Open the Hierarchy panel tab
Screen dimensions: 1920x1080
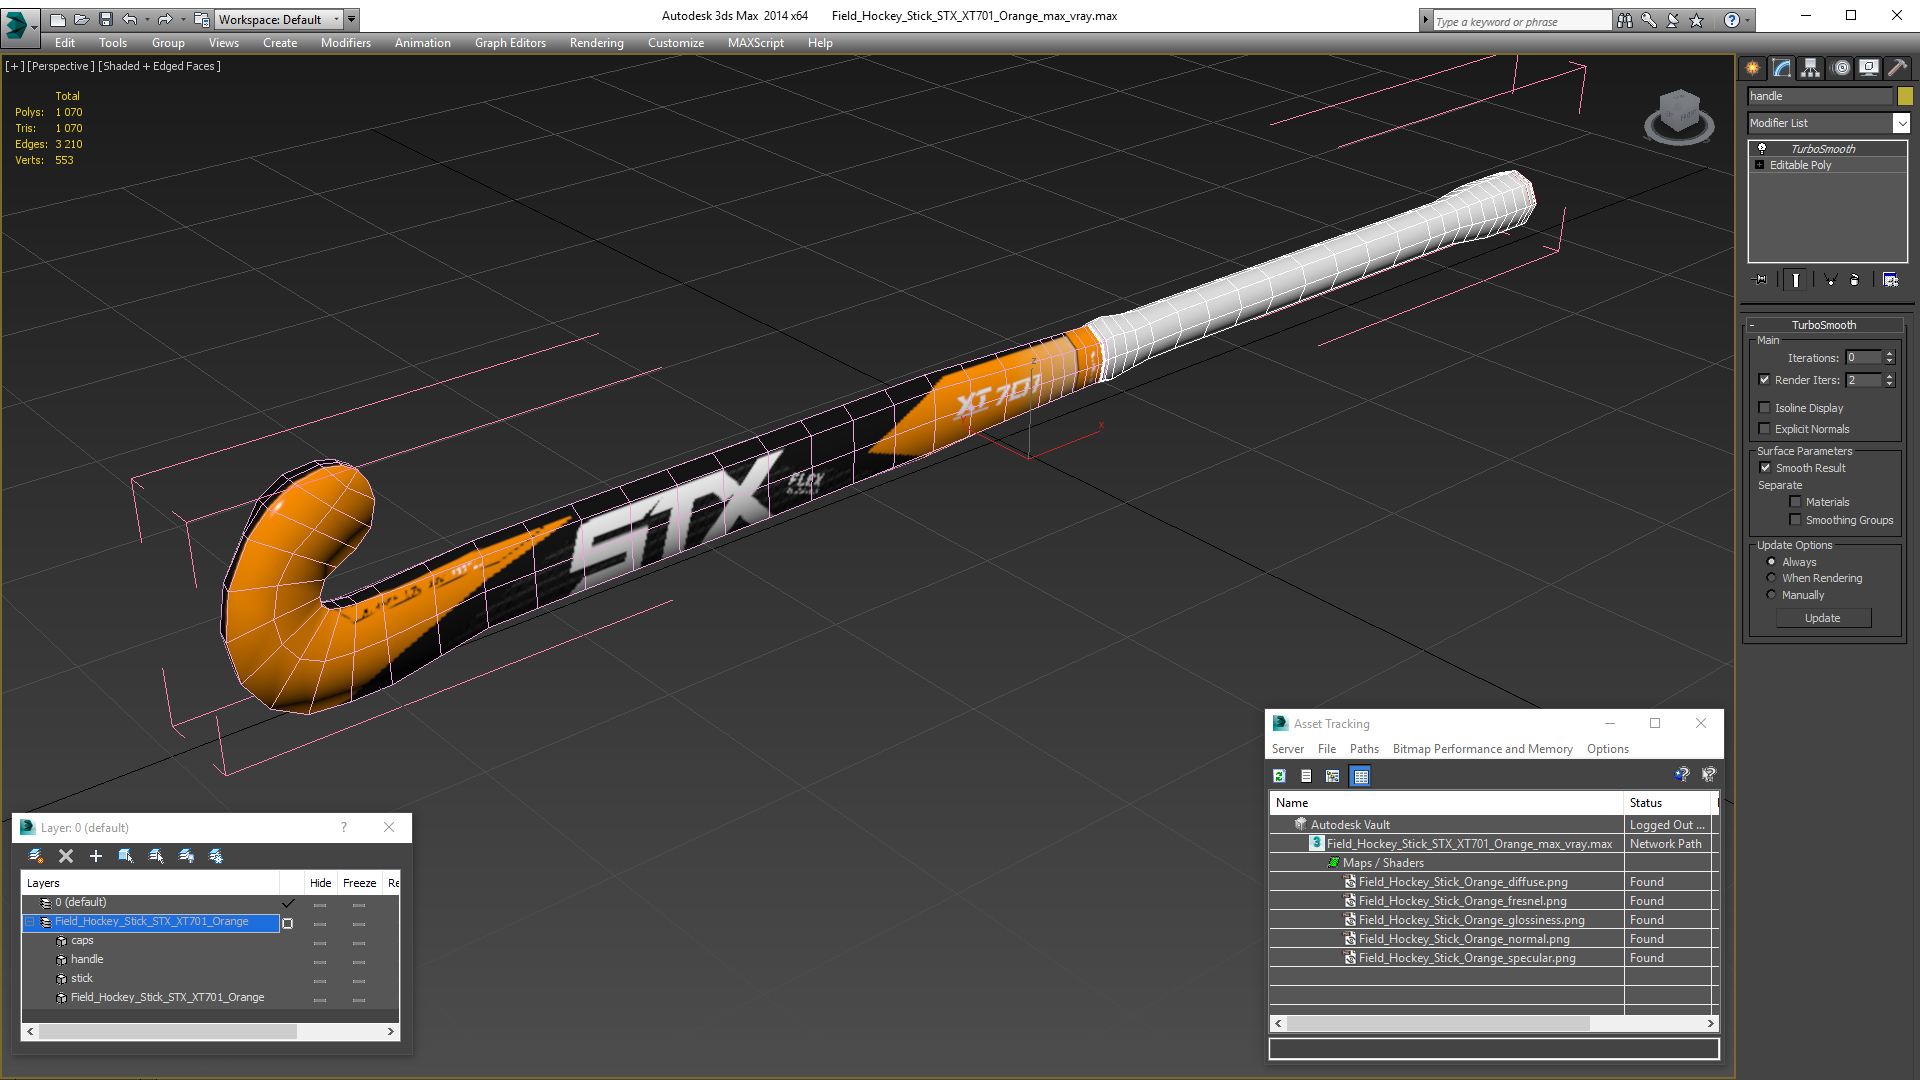[1810, 68]
